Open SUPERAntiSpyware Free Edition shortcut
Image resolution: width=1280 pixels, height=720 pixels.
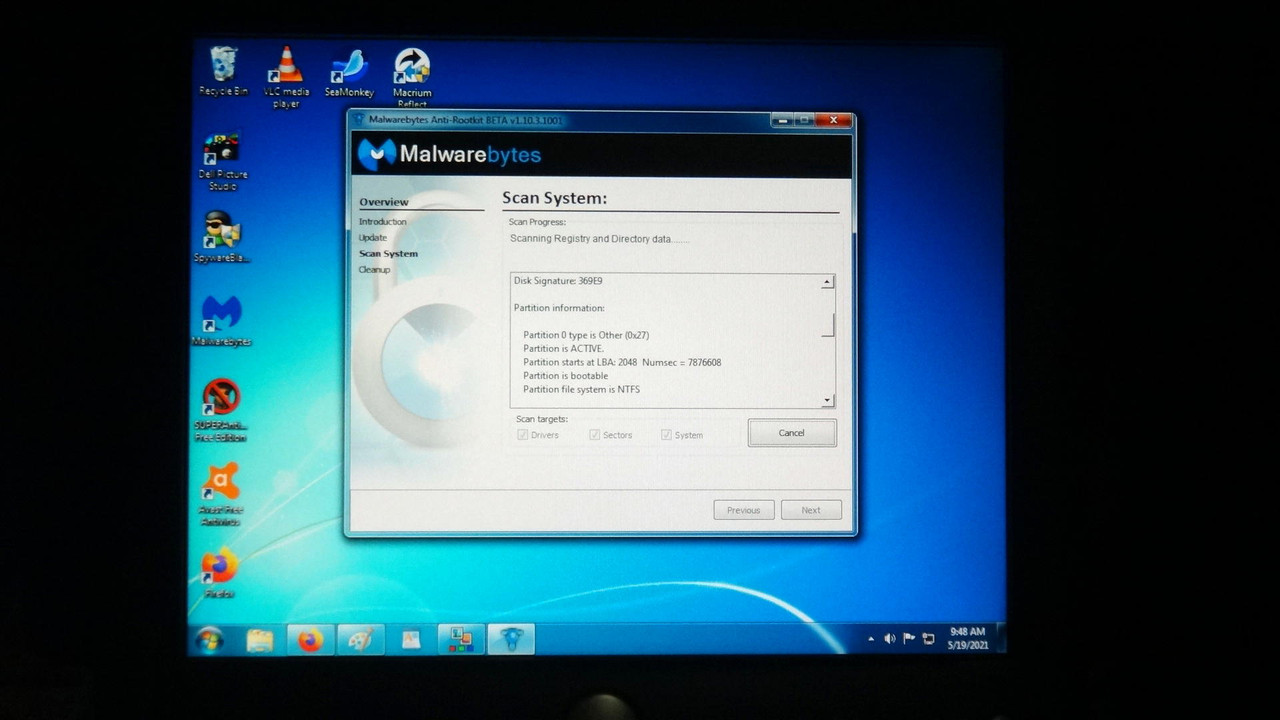coord(221,410)
